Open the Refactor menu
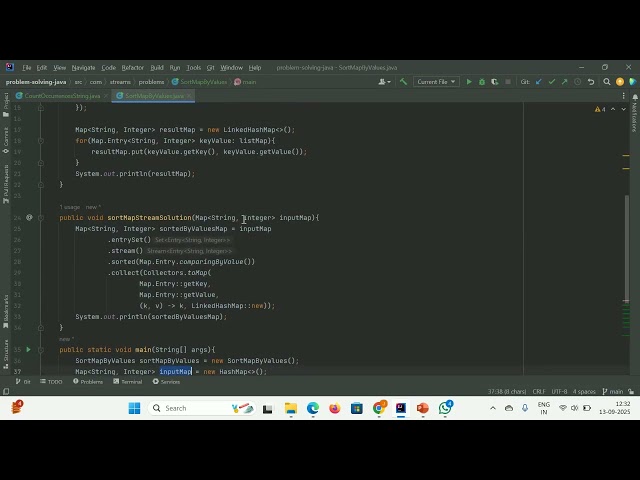 pos(133,68)
